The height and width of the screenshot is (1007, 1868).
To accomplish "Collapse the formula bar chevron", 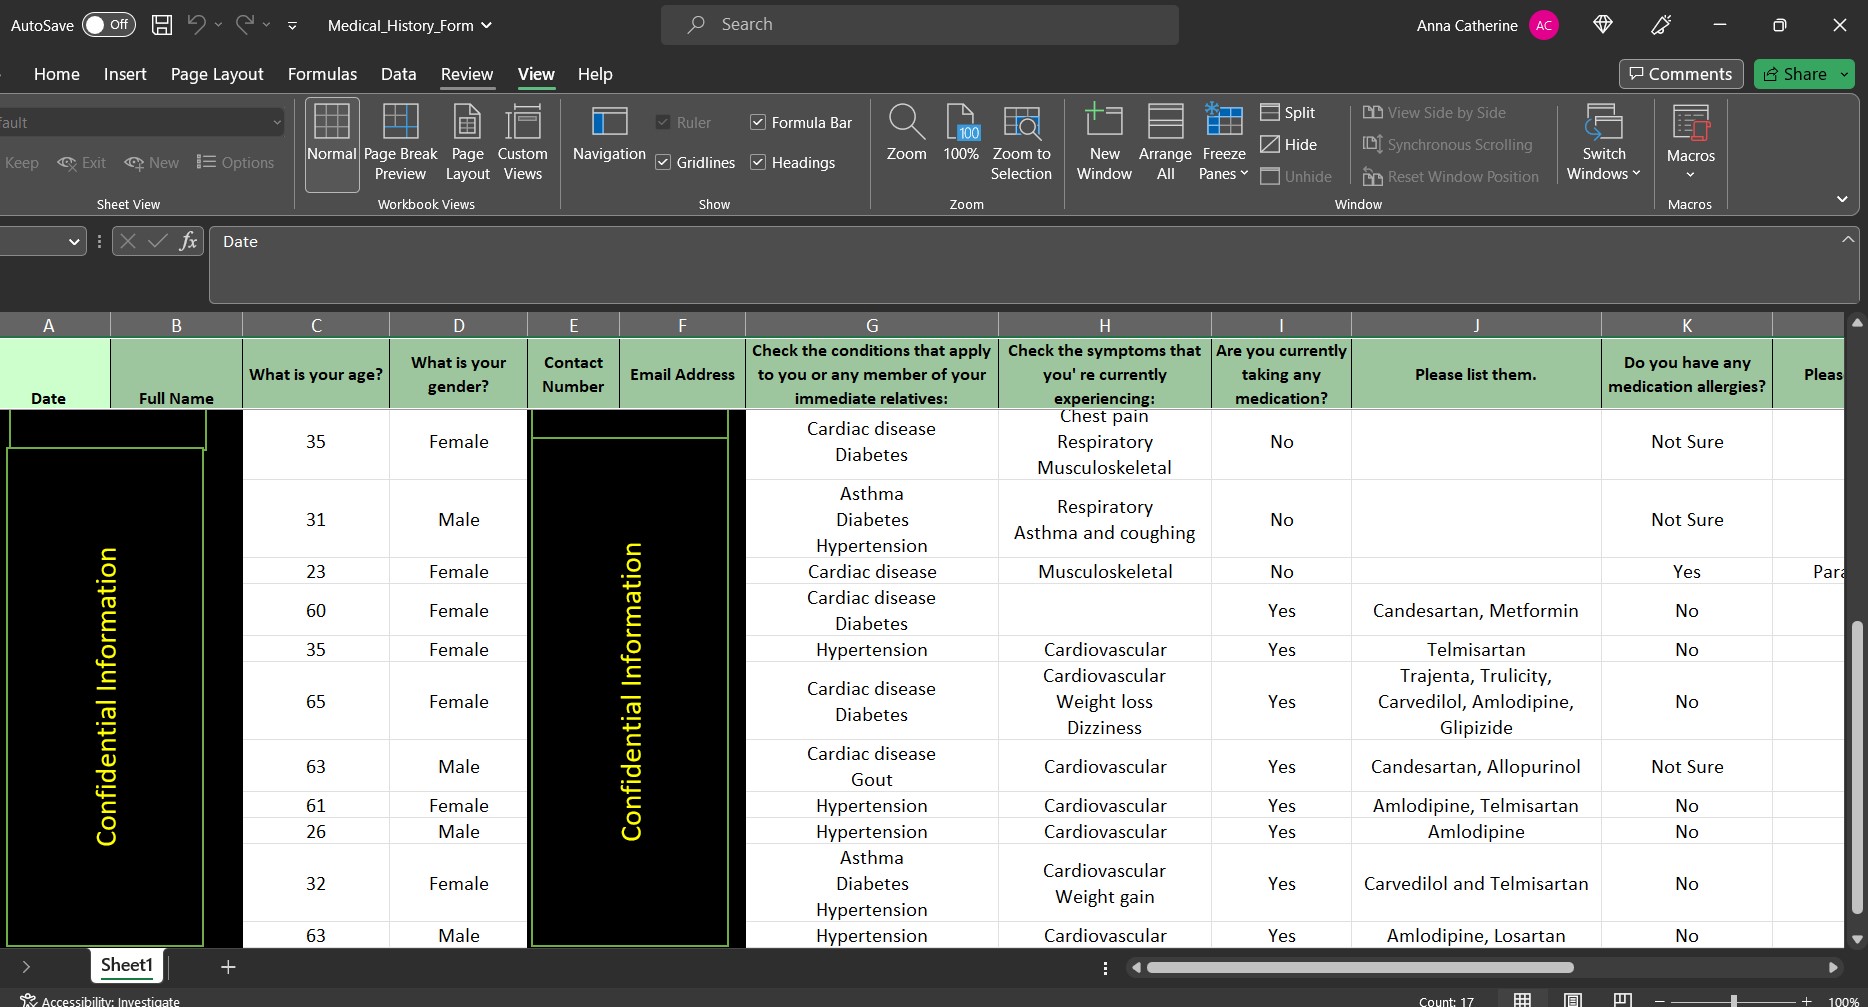I will [x=1848, y=239].
